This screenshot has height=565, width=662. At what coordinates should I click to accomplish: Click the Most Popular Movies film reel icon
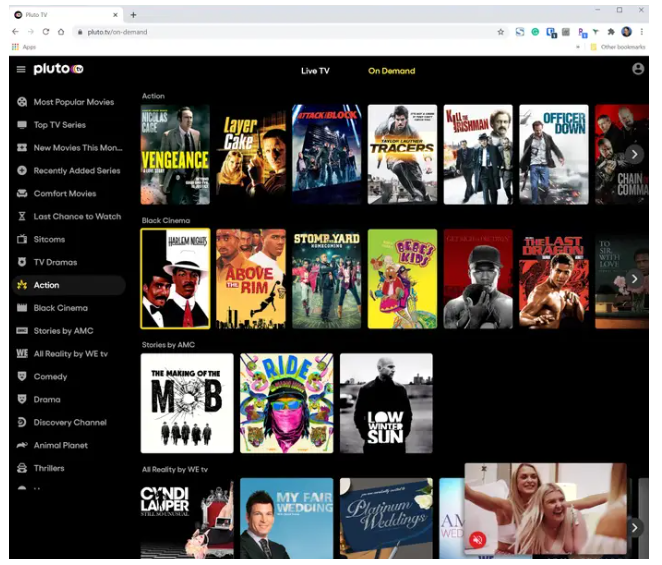[22, 102]
